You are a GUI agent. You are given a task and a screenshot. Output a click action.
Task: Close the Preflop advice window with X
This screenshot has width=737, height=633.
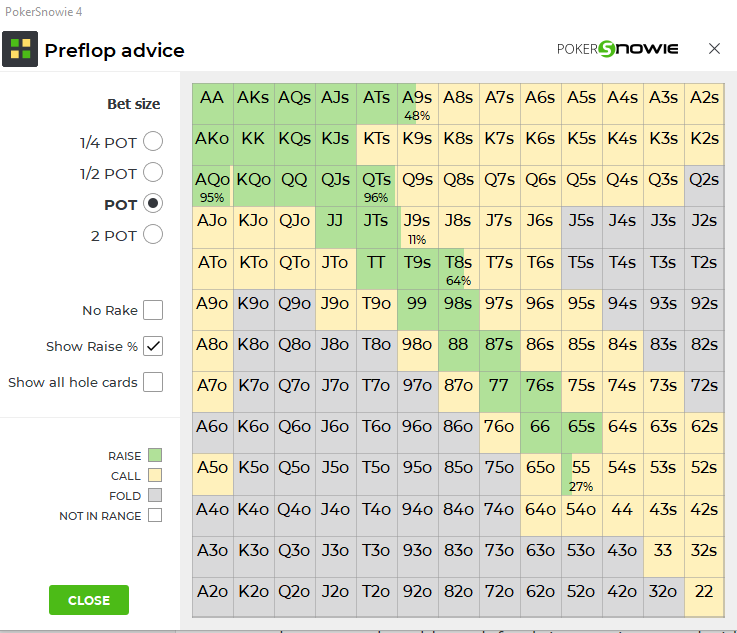pos(714,48)
